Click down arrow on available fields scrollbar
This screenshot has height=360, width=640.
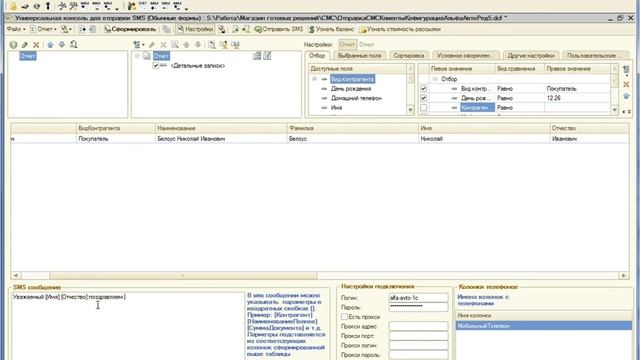point(410,110)
